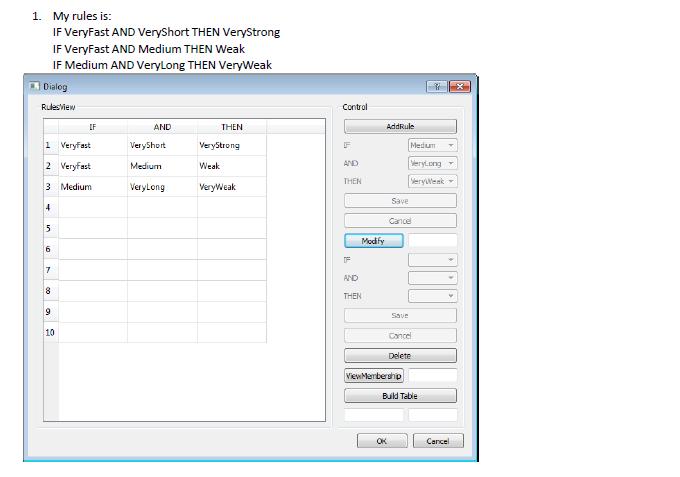Screen dimensions: 680x477
Task: Close the Dialog window with X
Action: click(x=459, y=86)
